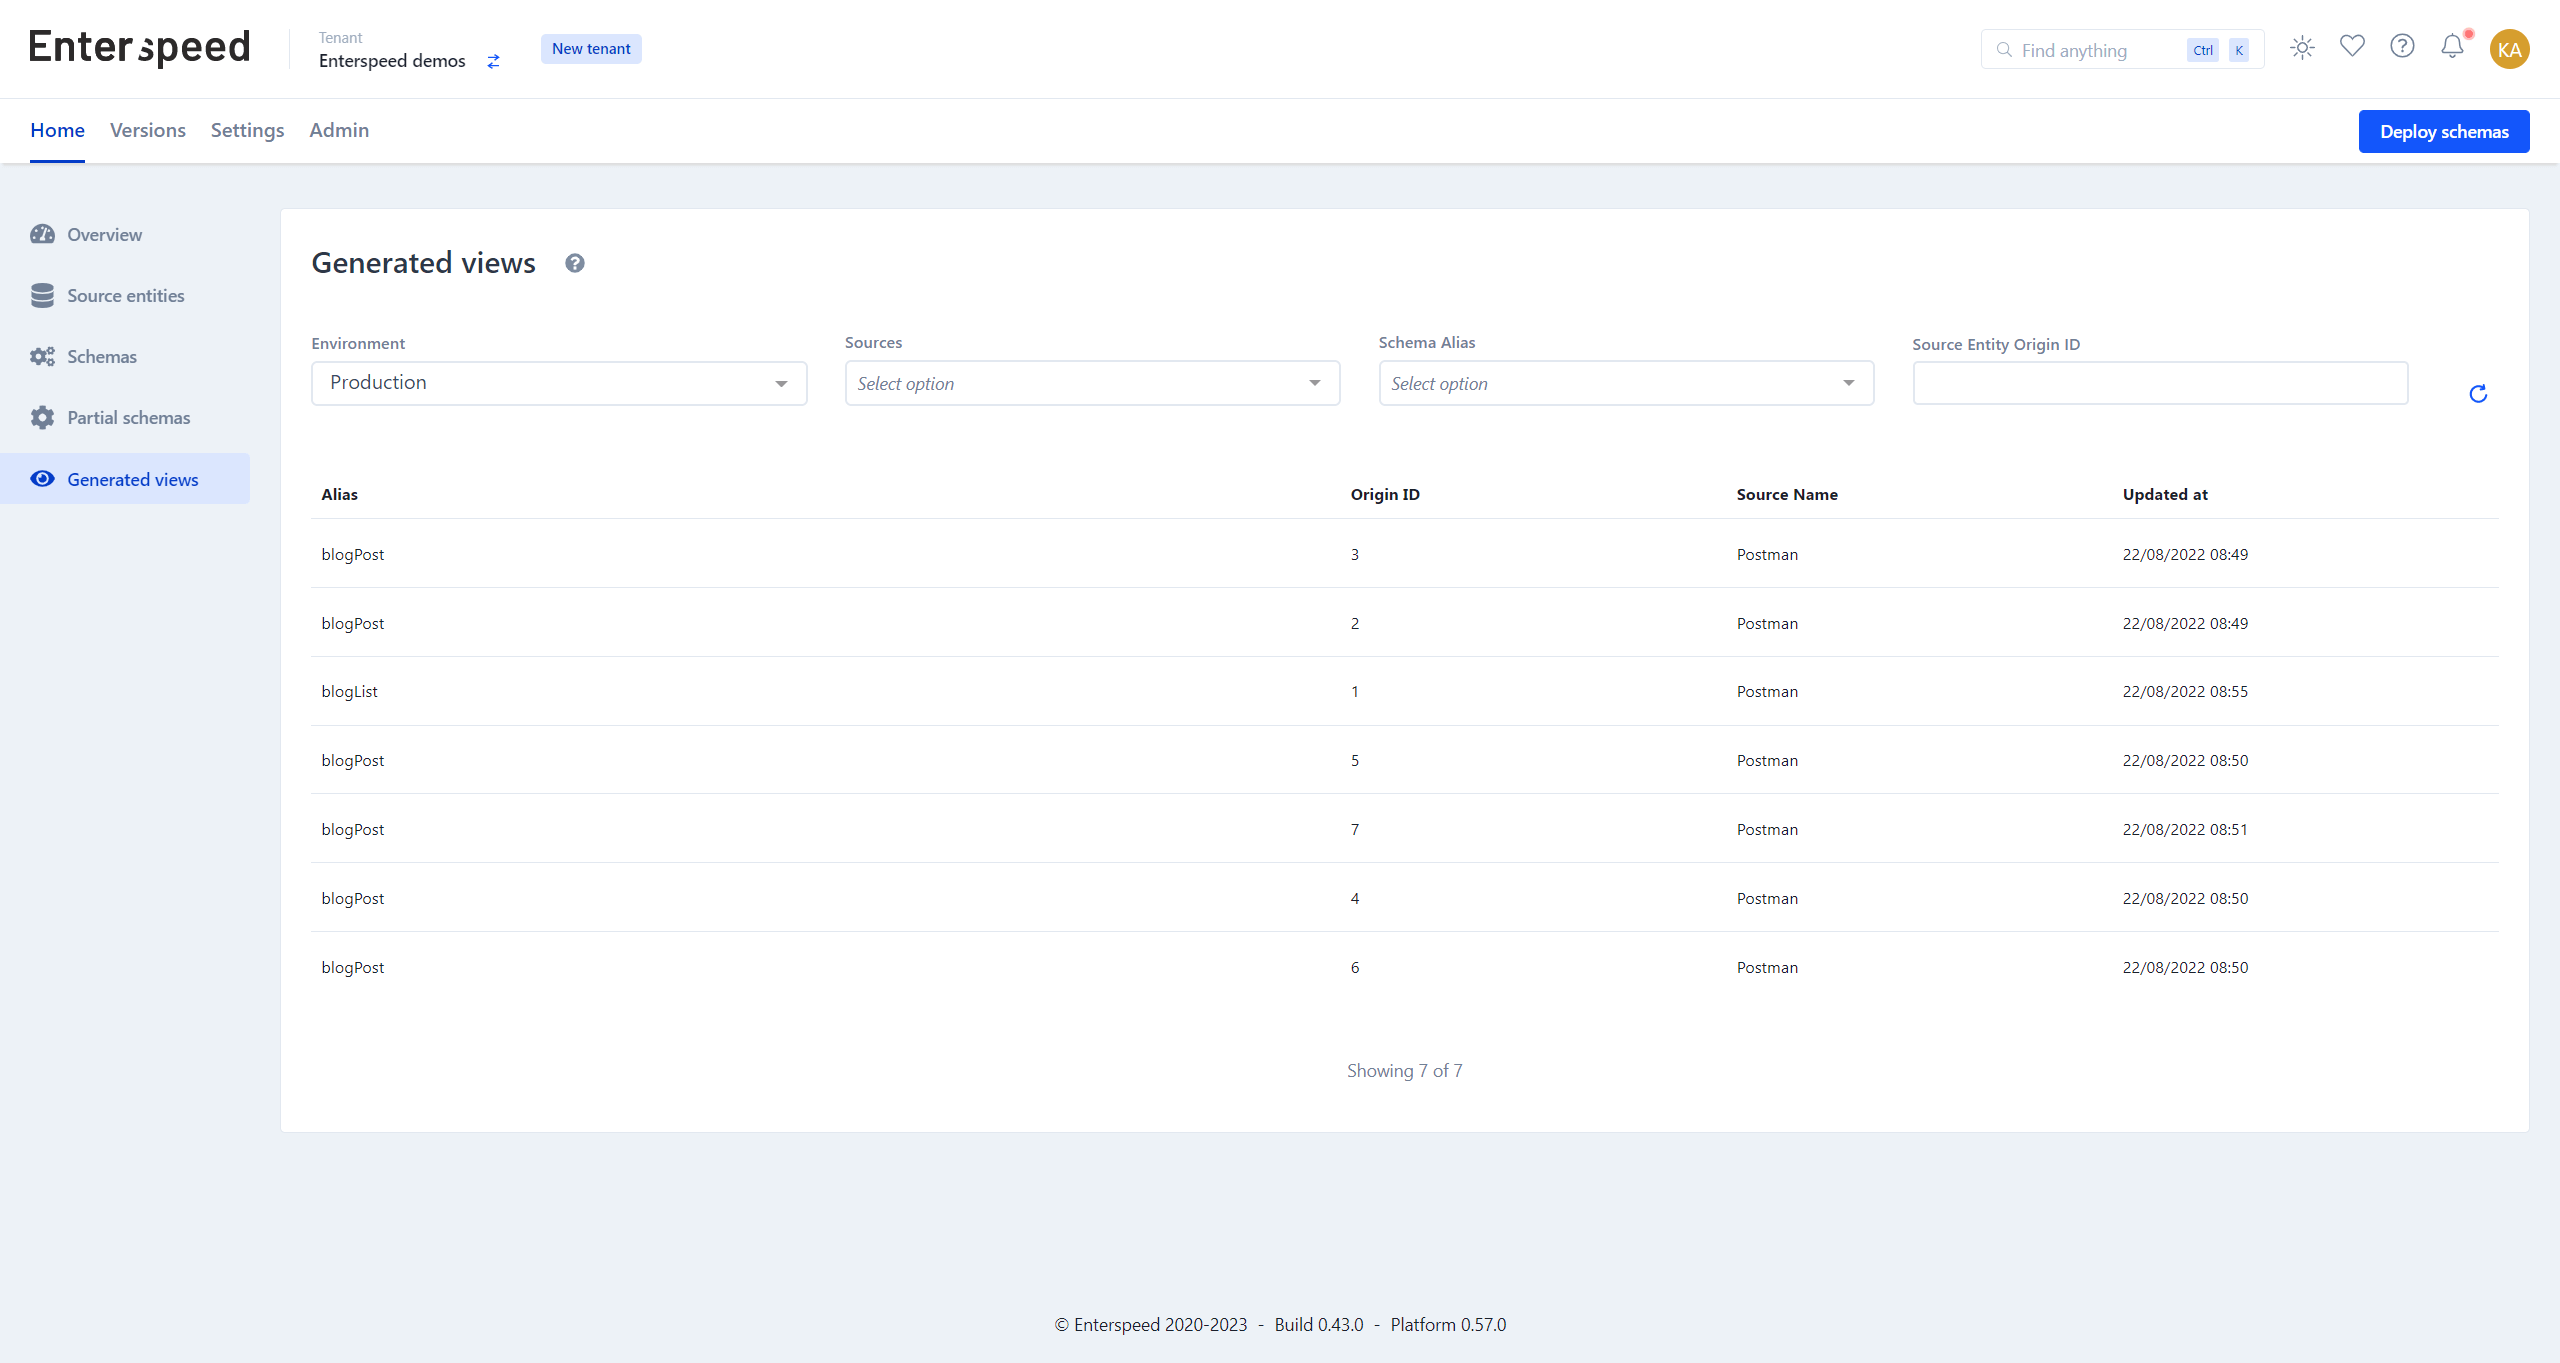2560x1363 pixels.
Task: Click the Schemas gears icon
Action: click(x=42, y=356)
